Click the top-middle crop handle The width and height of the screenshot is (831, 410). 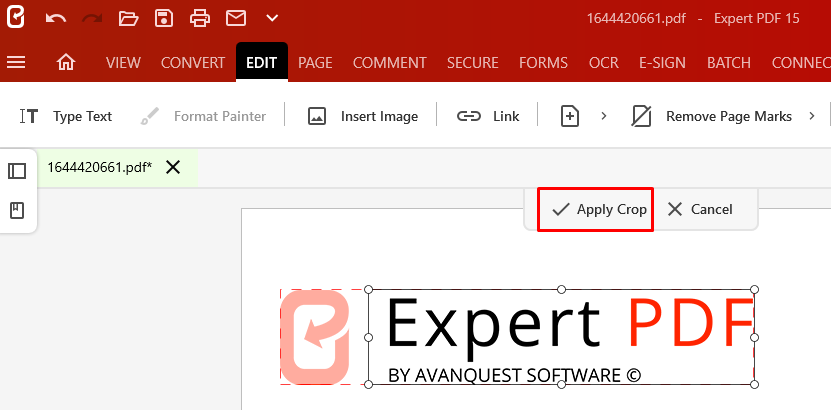562,289
